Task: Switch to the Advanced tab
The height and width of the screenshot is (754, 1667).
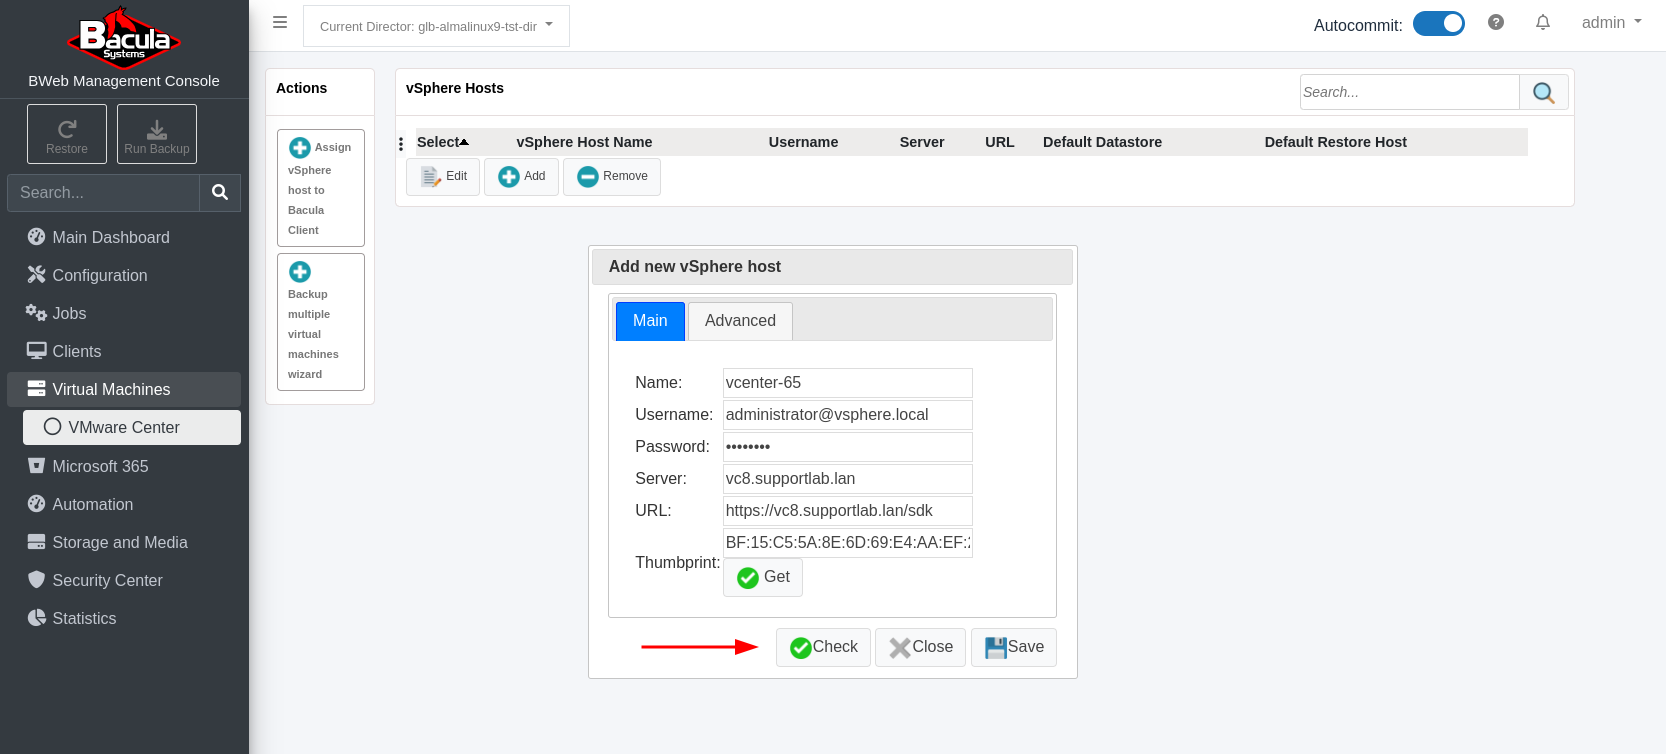Action: (x=740, y=321)
